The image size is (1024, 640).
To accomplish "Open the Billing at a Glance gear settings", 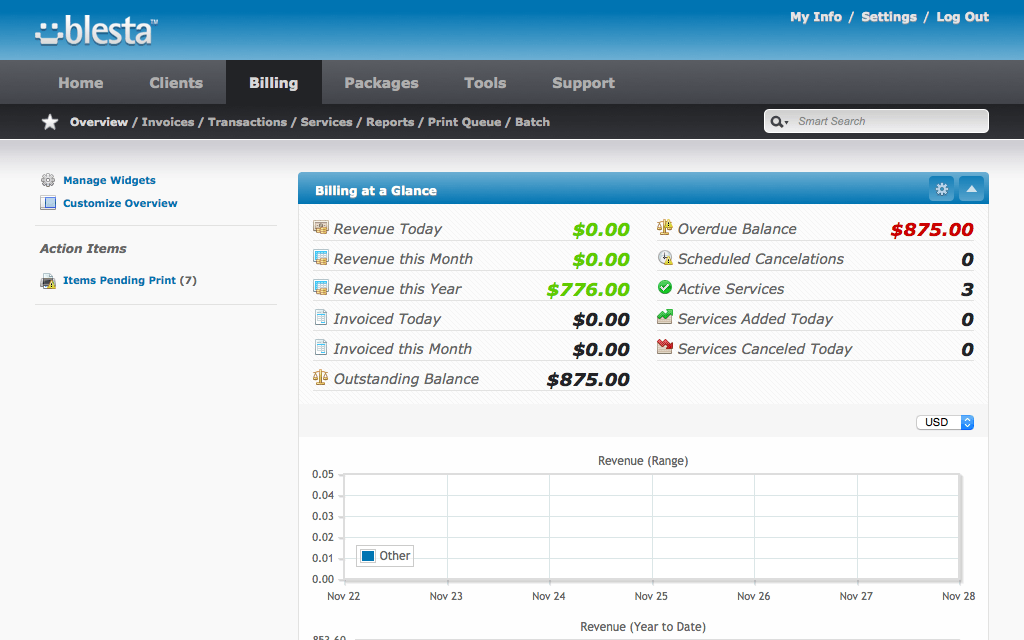I will (x=941, y=189).
